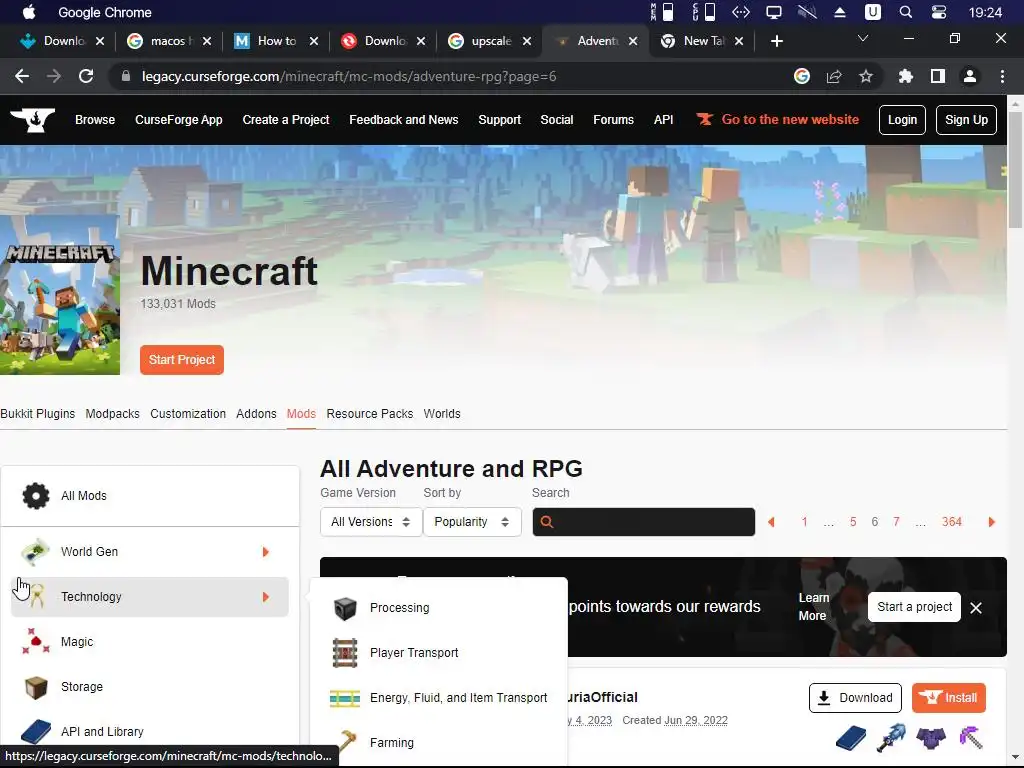Open the All Versions game version dropdown
1024x768 pixels.
(x=370, y=522)
